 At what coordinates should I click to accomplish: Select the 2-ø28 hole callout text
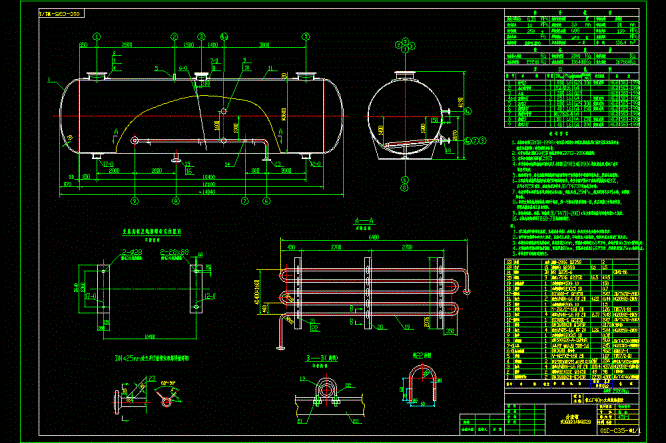(x=132, y=252)
